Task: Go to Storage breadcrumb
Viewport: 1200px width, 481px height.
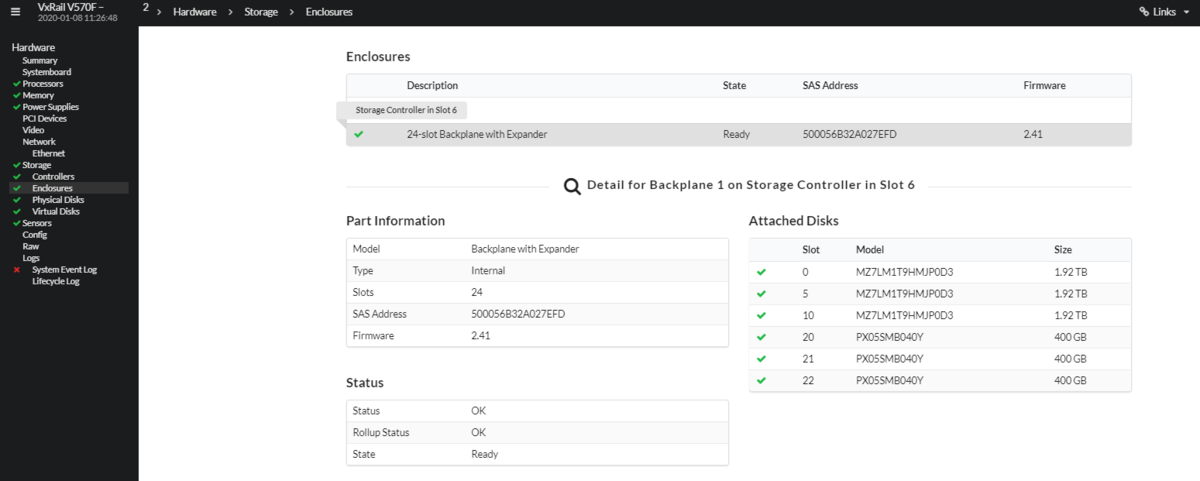Action: (261, 12)
